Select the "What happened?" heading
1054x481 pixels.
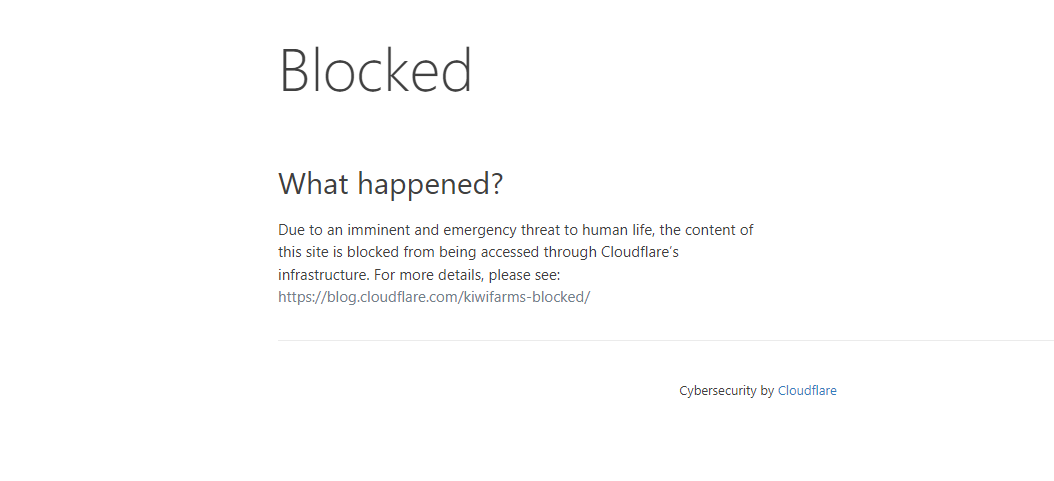coord(390,184)
